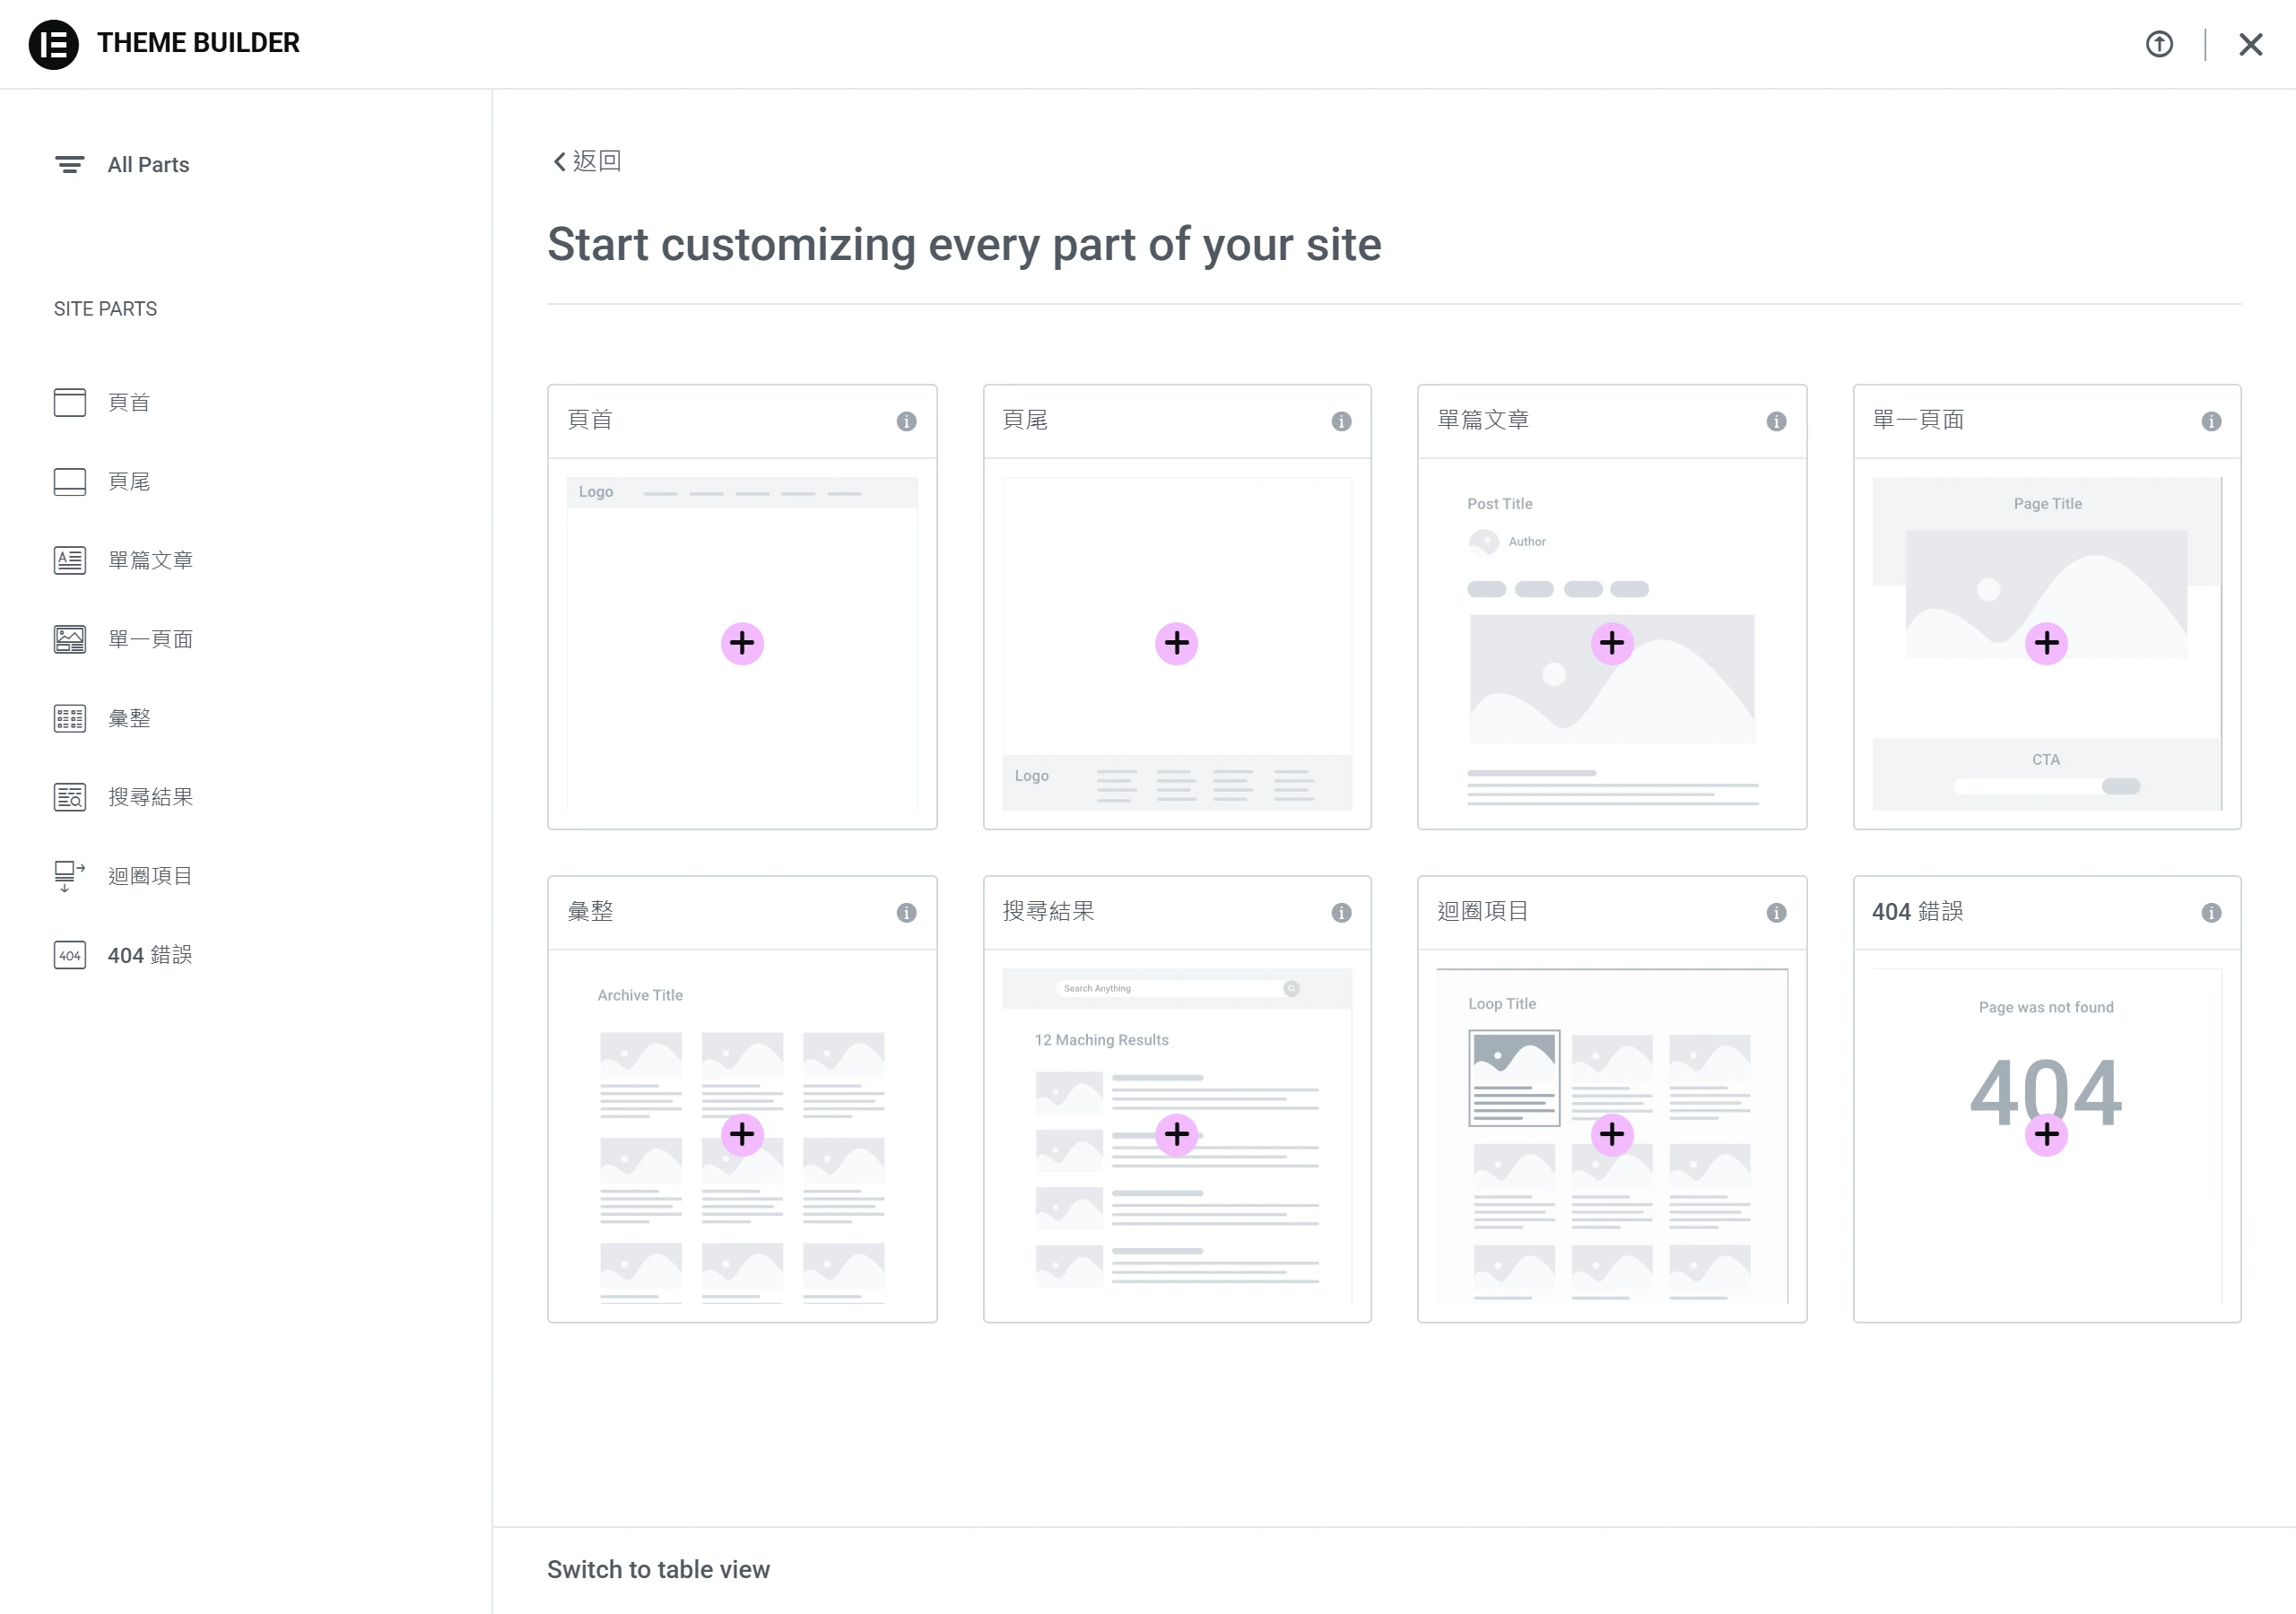Add new 搜尋結果 template plus button

(1177, 1134)
